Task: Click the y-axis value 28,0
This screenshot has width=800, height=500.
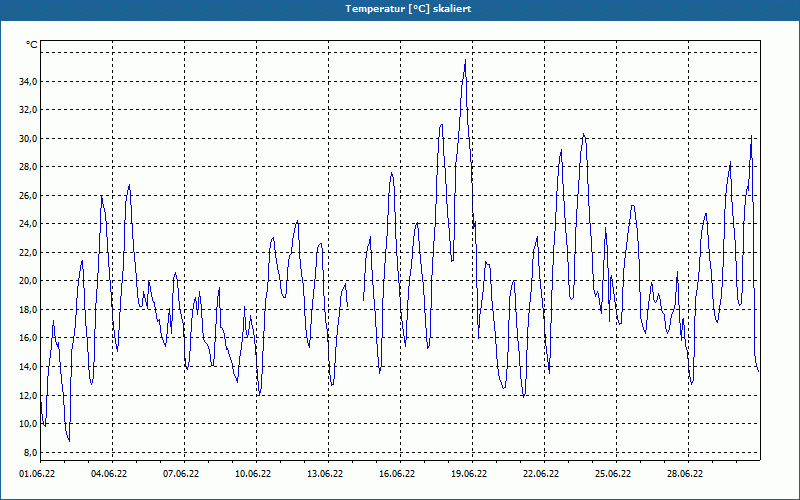Action: tap(27, 167)
